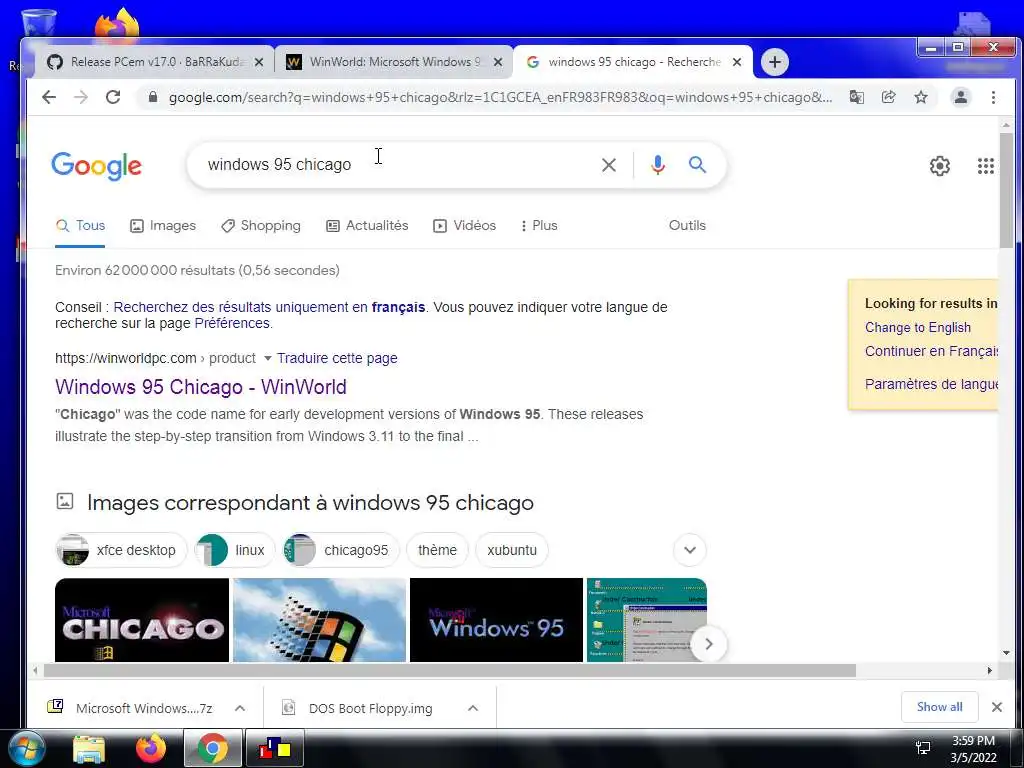Open Microsoft Windows 95 logo thumbnail
1024x768 pixels.
click(496, 620)
